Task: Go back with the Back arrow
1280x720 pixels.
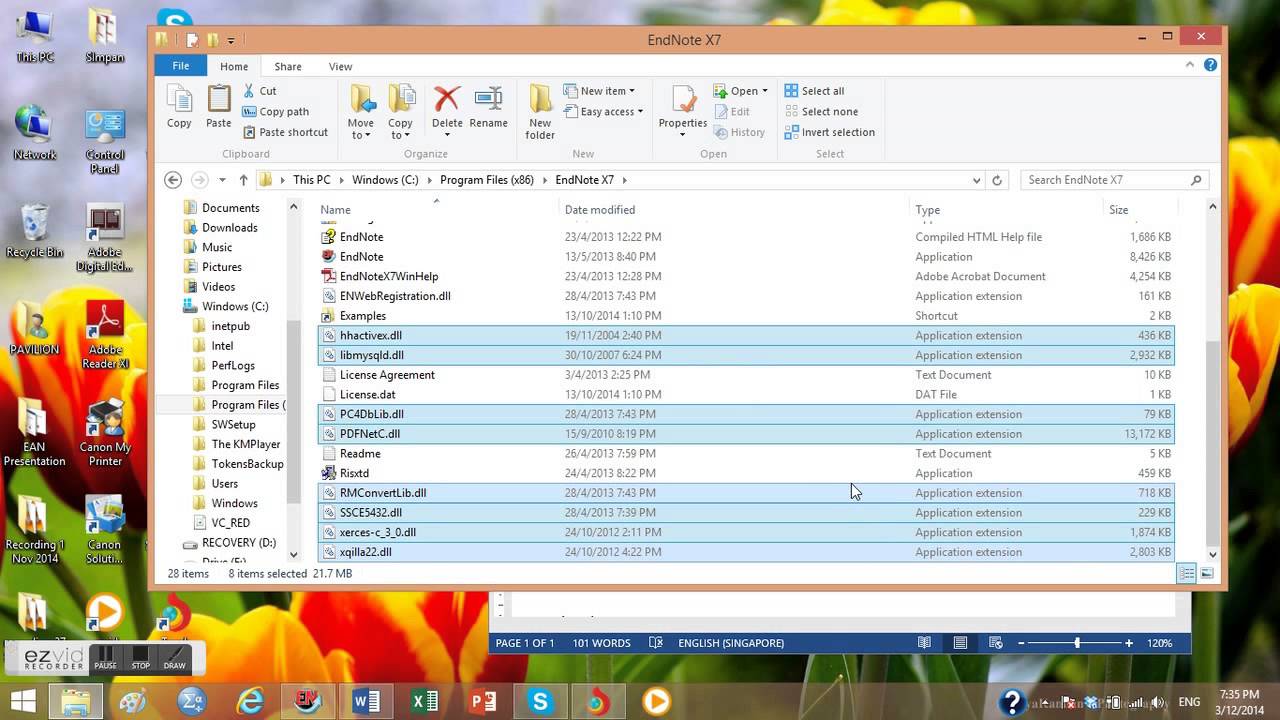Action: coord(173,180)
